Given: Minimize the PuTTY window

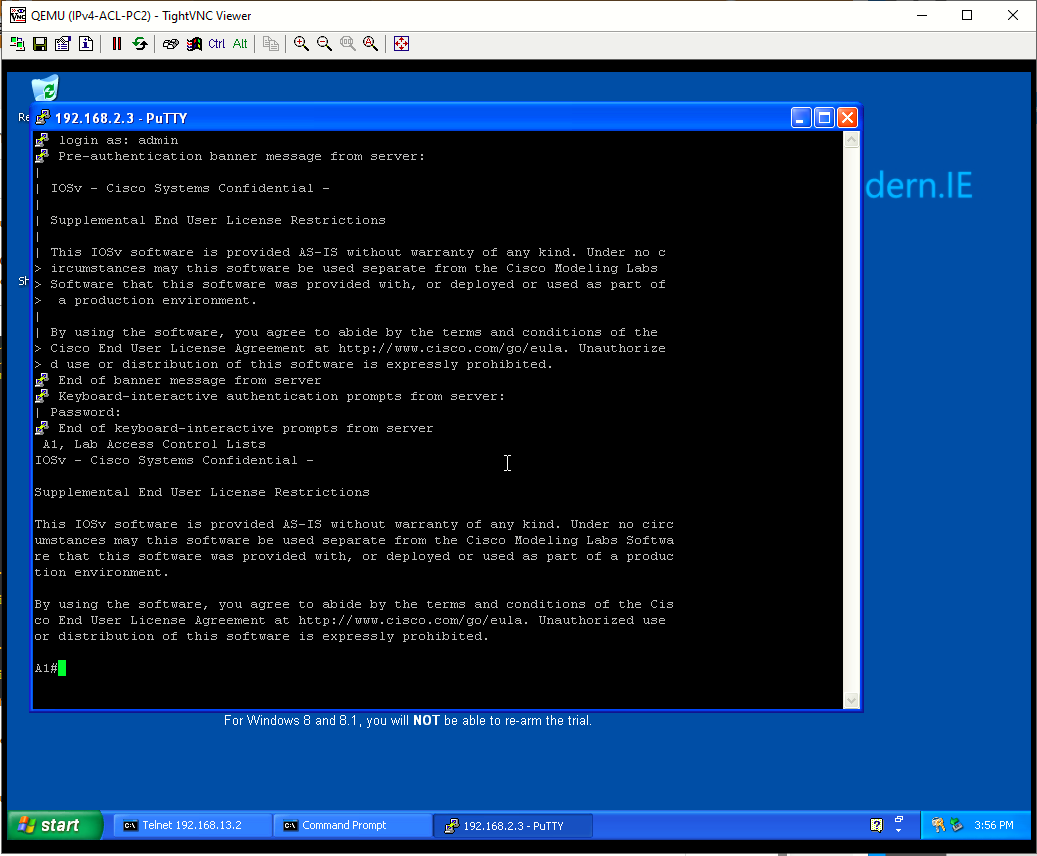Looking at the screenshot, I should 801,118.
